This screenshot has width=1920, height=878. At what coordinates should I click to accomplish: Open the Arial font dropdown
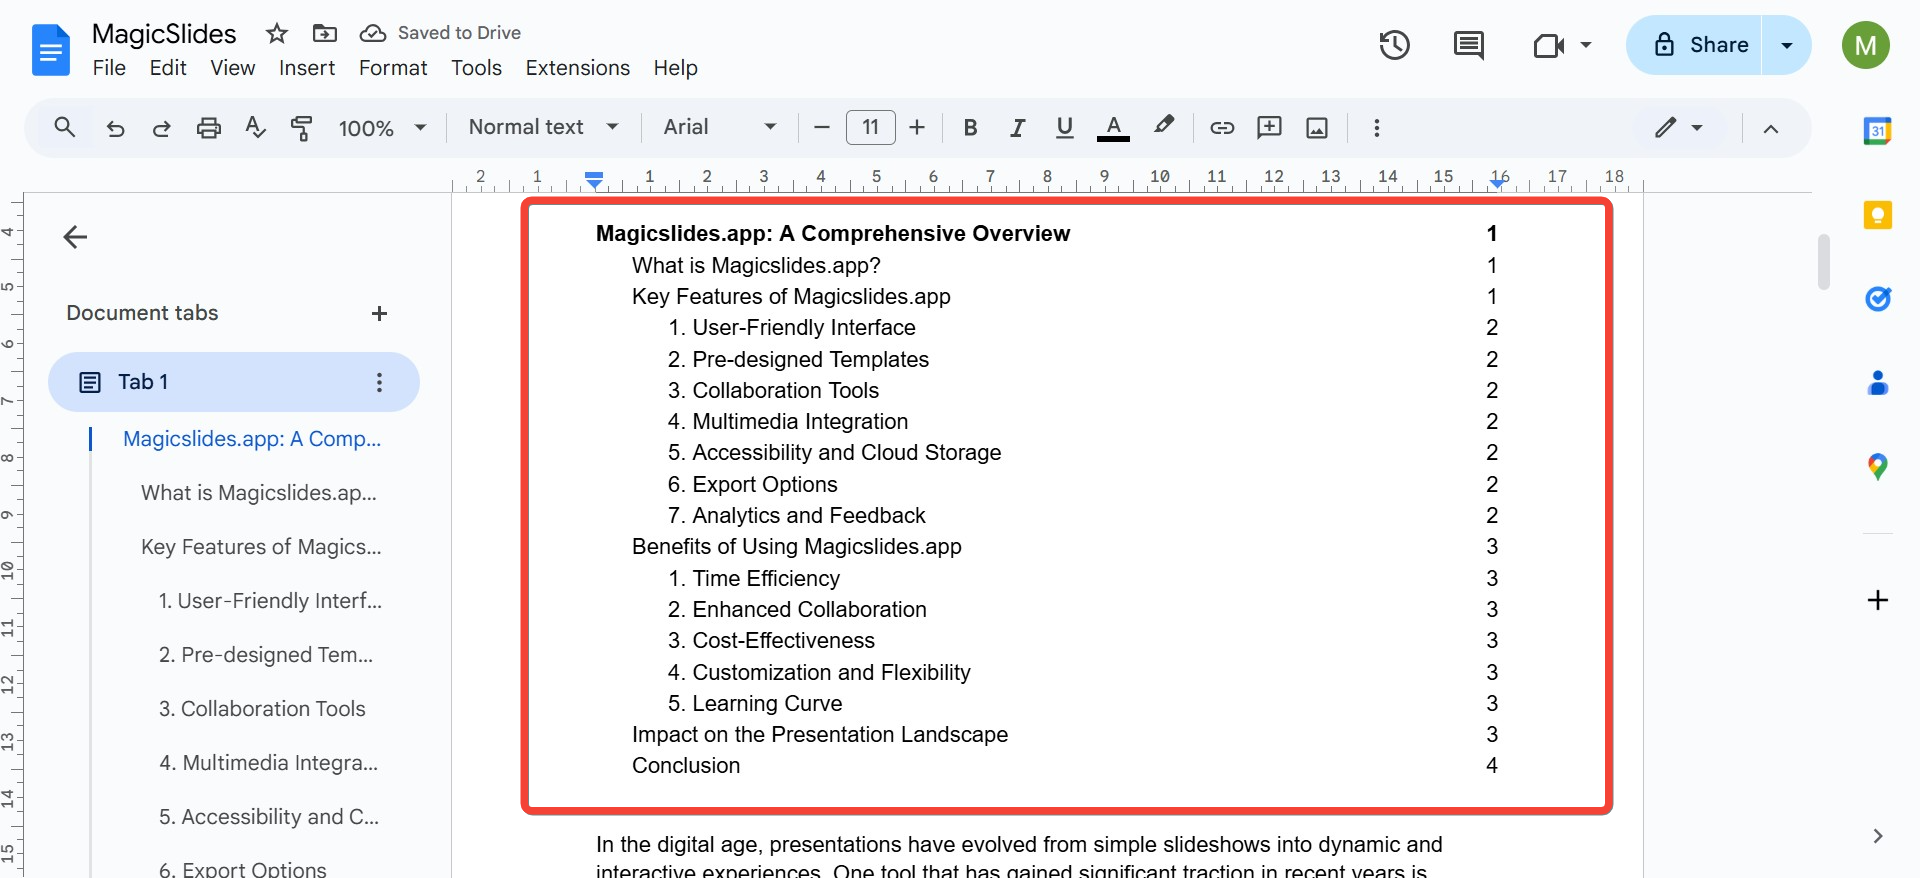point(719,128)
